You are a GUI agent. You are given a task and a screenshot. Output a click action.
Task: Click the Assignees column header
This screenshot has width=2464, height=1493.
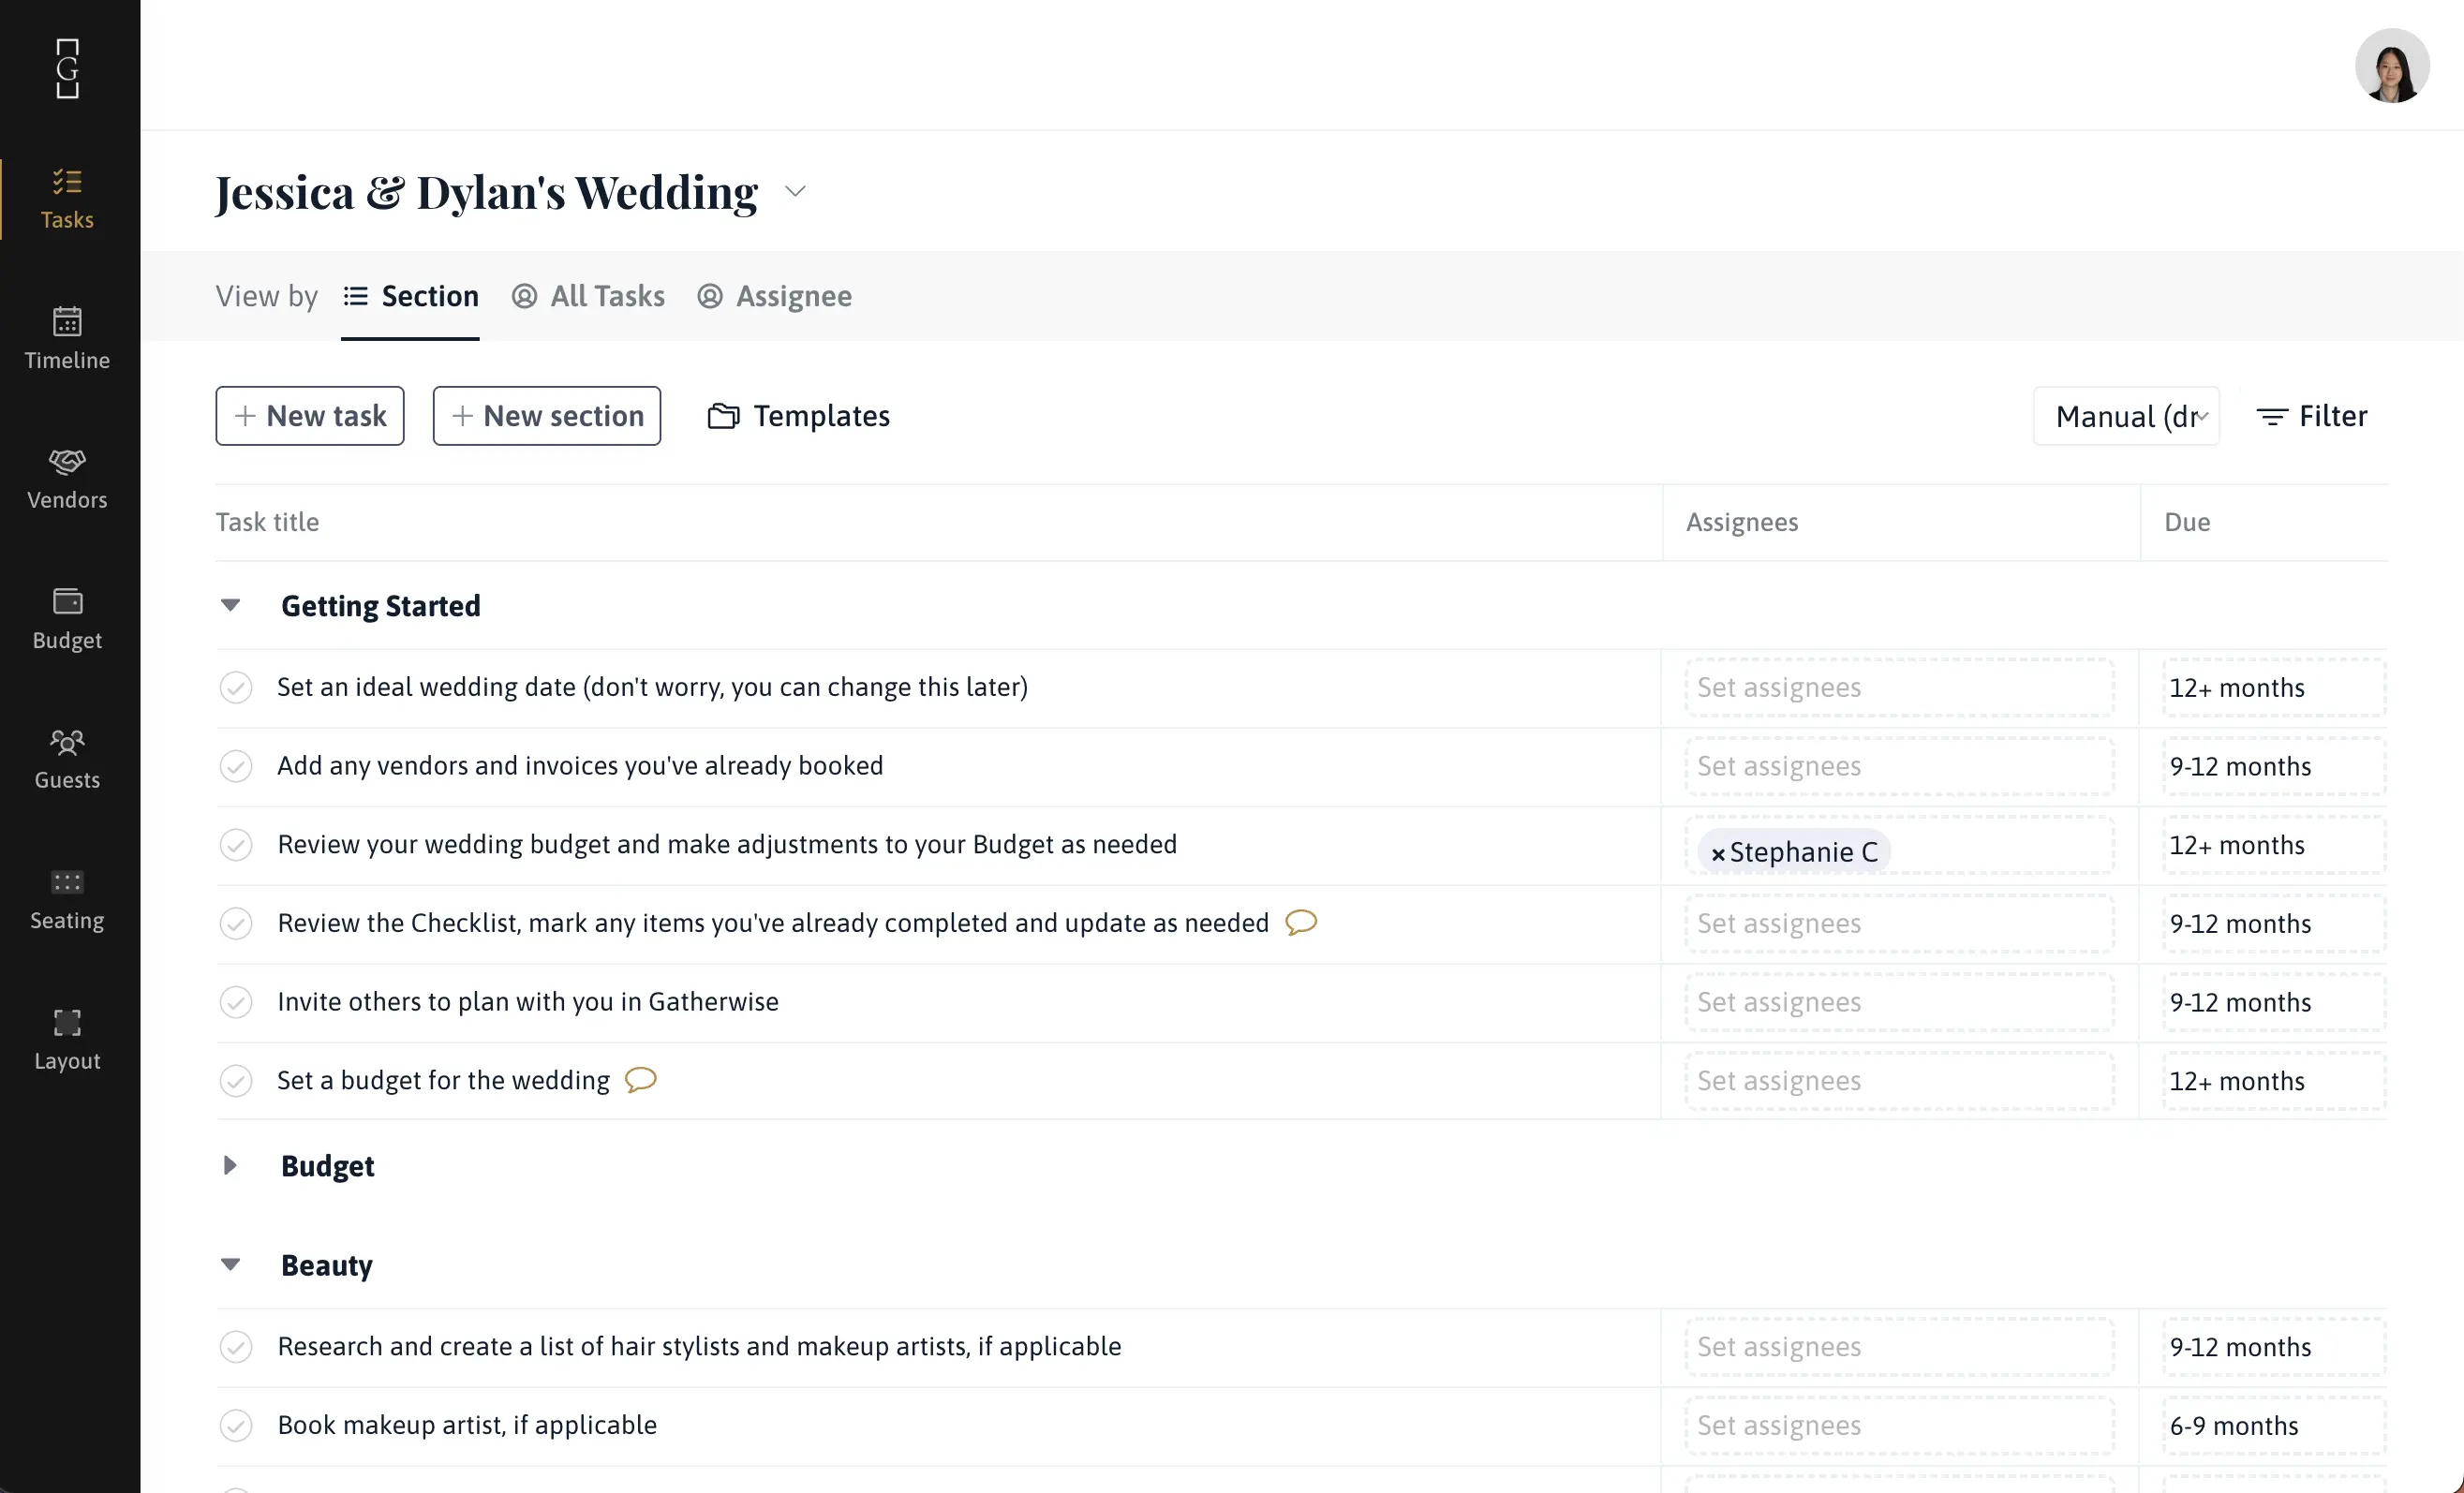click(1742, 522)
